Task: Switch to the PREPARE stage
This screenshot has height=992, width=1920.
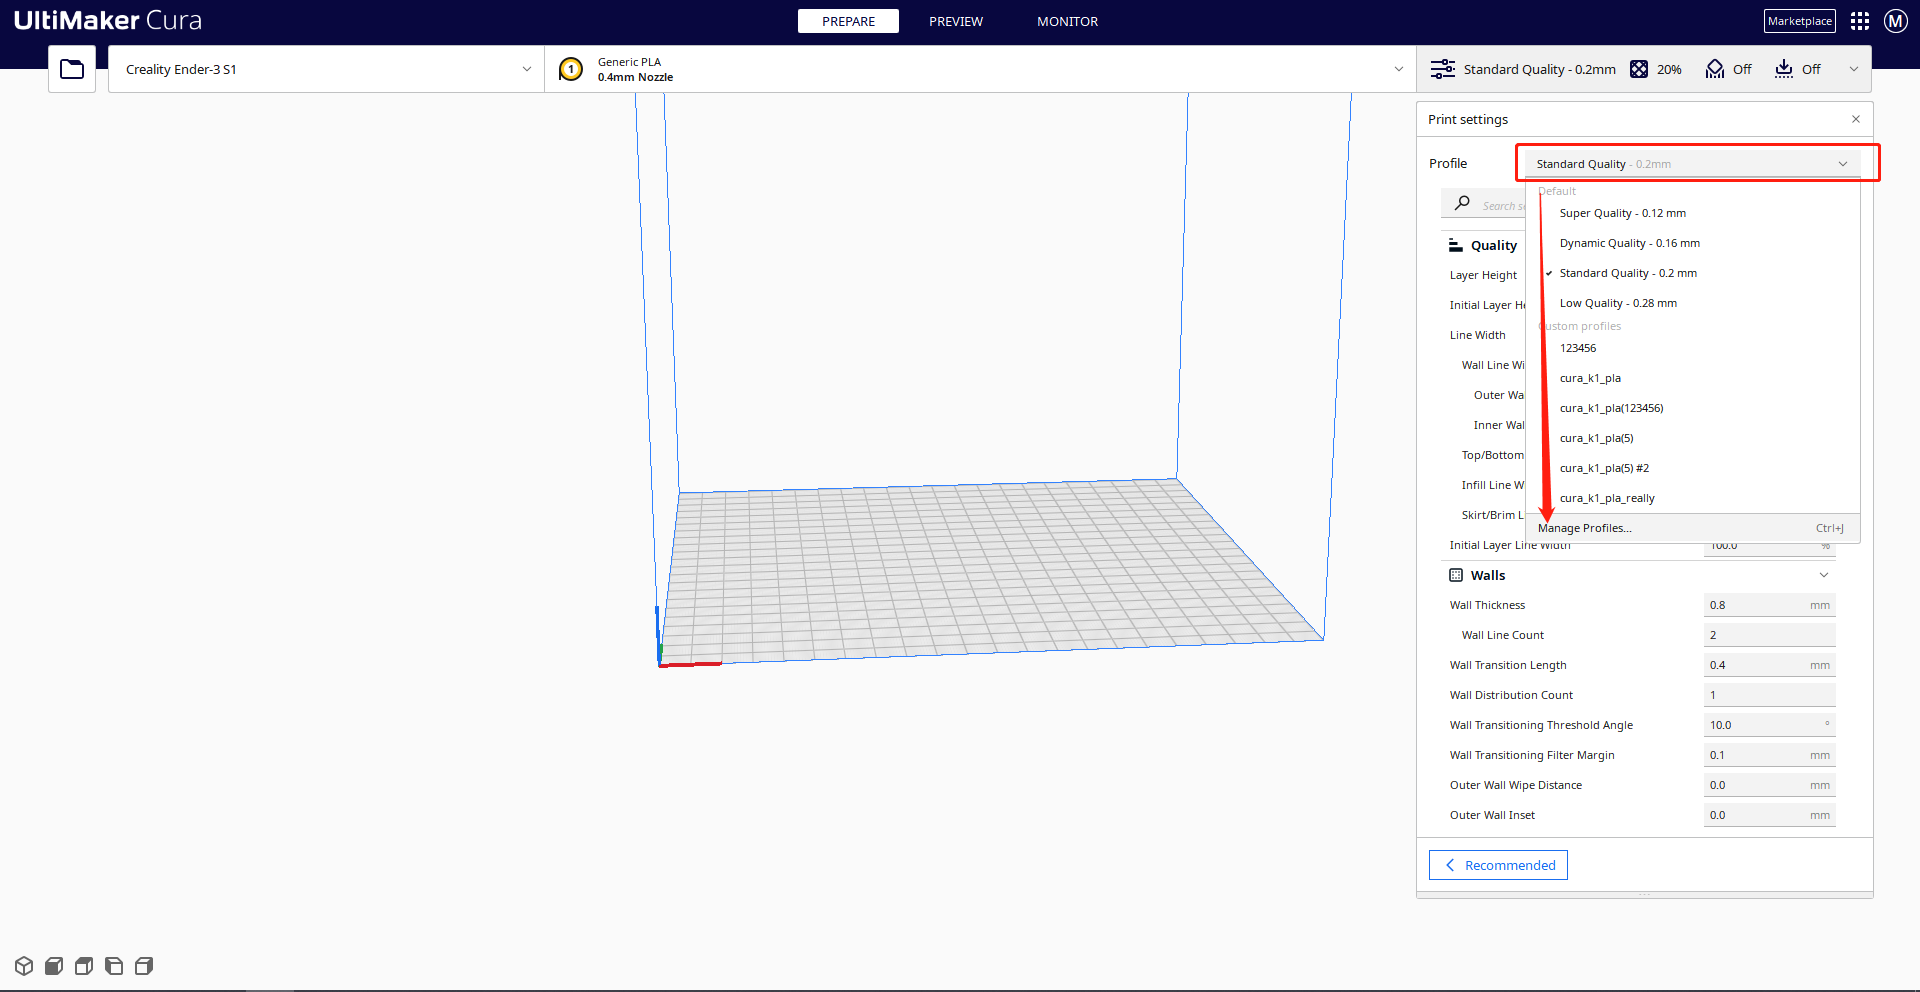Action: 848,21
